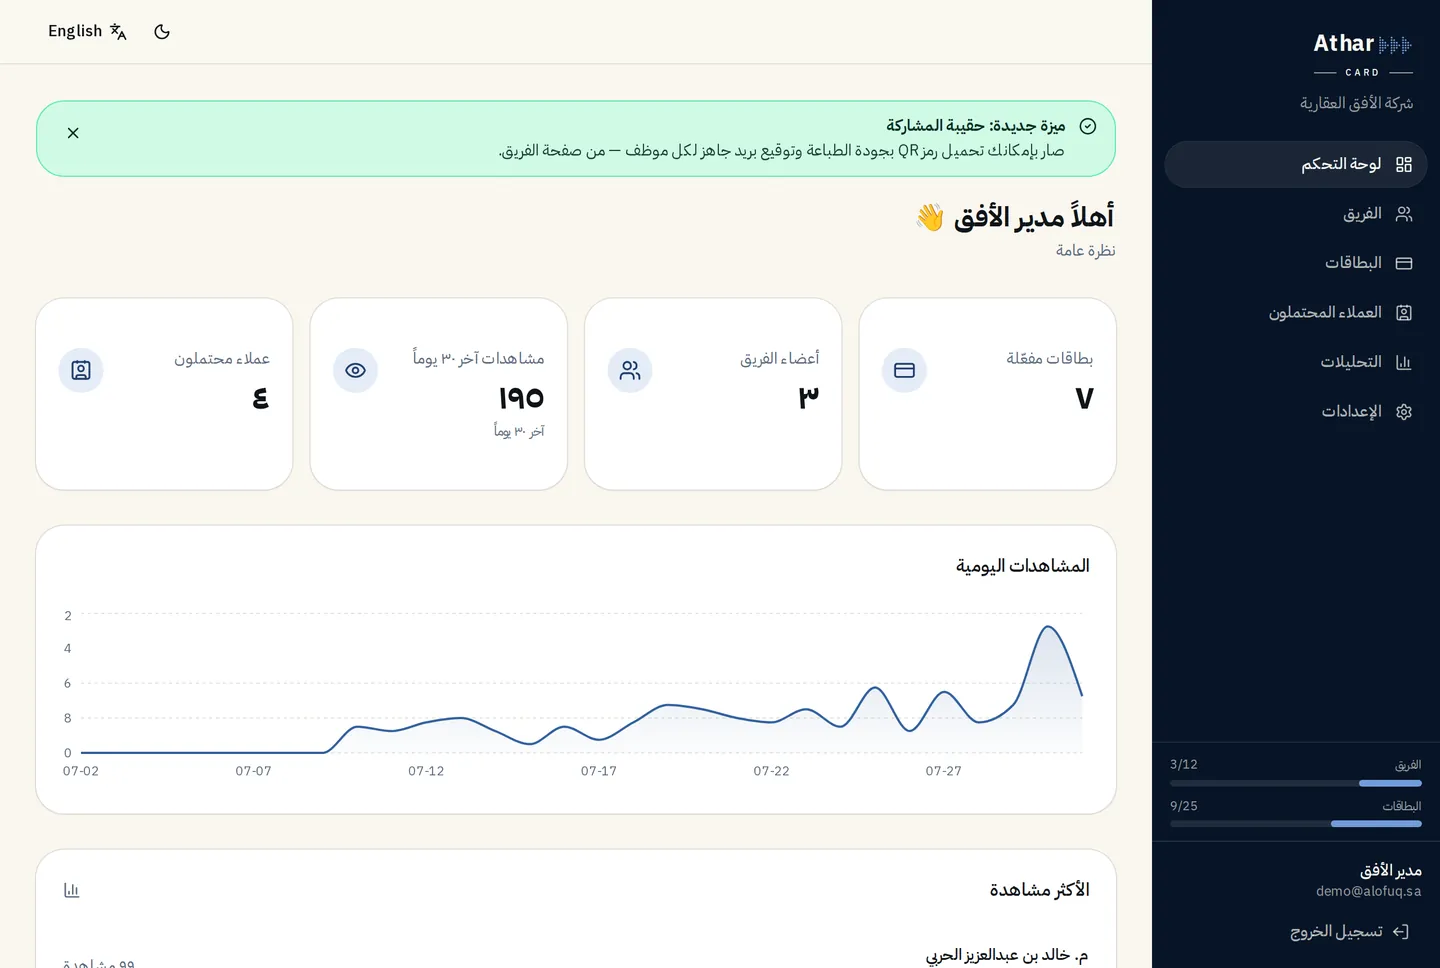This screenshot has height=968, width=1440.
Task: Click the highest peak of the views chart
Action: pyautogui.click(x=1048, y=627)
